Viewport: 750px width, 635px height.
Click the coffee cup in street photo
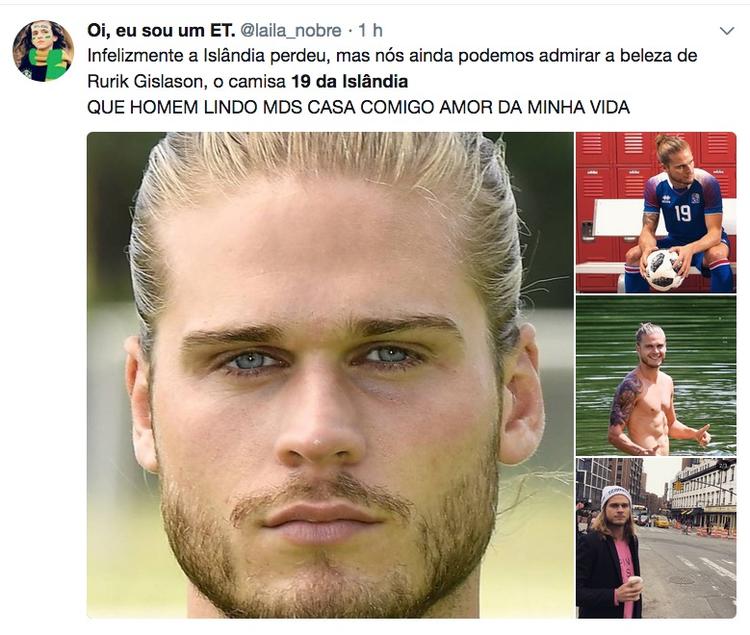point(634,586)
